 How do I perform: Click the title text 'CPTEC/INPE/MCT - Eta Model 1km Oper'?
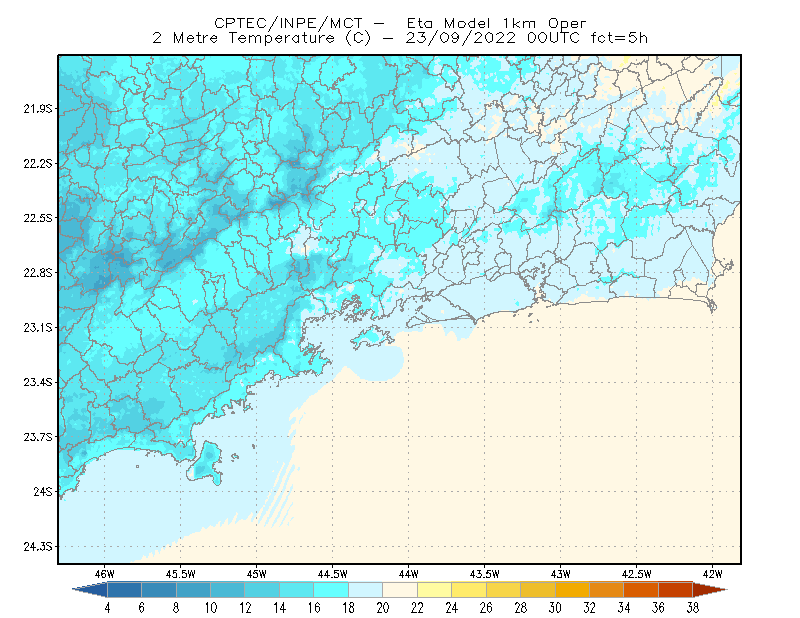pos(400,23)
